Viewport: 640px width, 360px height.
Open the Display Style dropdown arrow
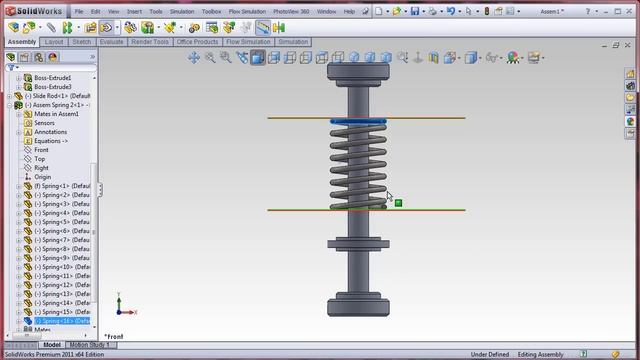click(480, 58)
